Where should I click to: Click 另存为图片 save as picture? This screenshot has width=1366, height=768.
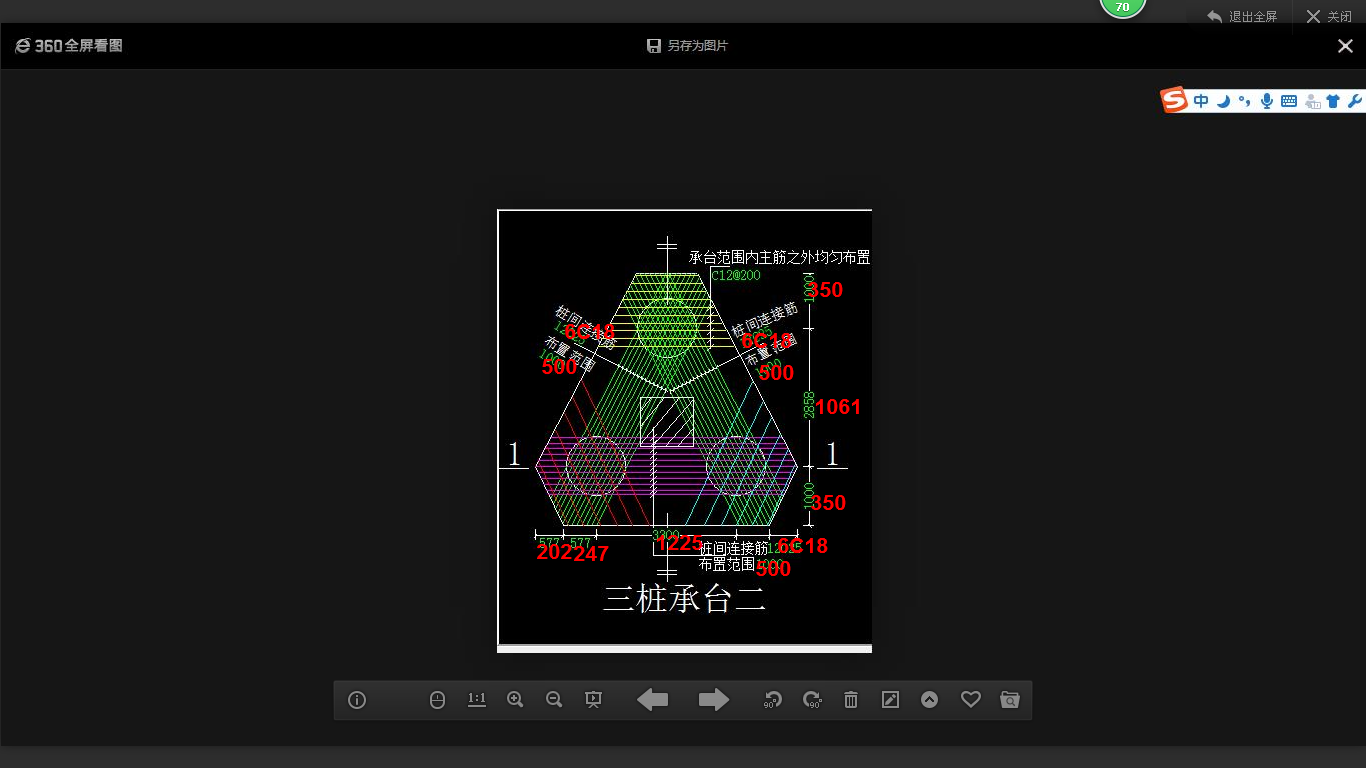click(687, 46)
